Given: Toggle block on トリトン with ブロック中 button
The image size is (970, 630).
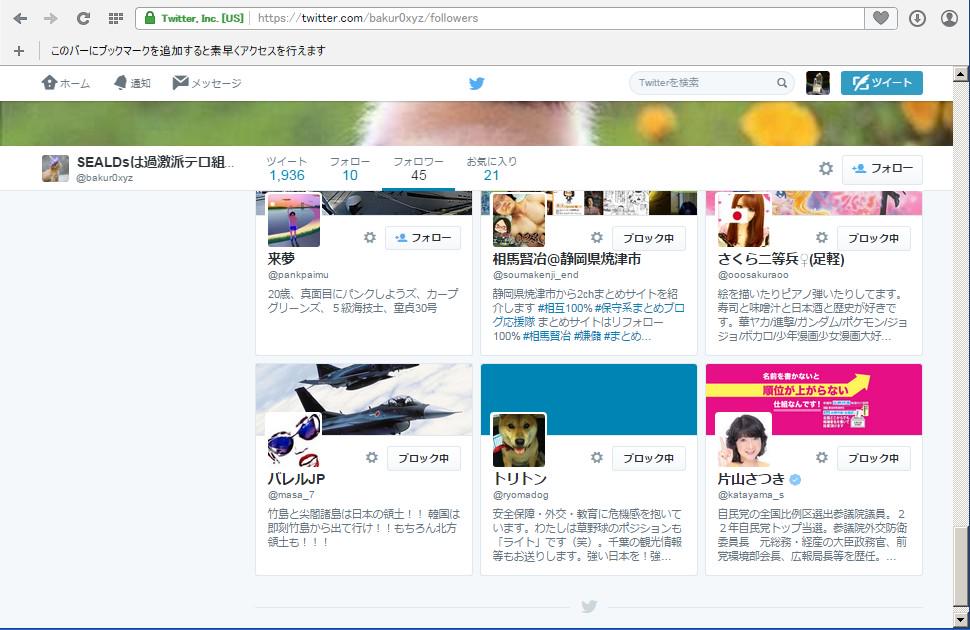Looking at the screenshot, I should [x=648, y=458].
